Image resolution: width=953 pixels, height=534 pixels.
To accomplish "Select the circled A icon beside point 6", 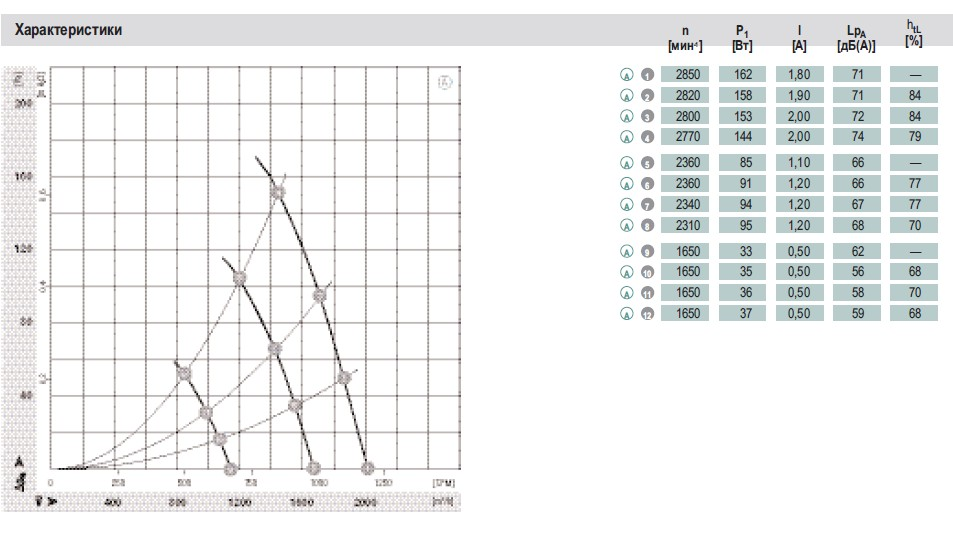I will (627, 183).
